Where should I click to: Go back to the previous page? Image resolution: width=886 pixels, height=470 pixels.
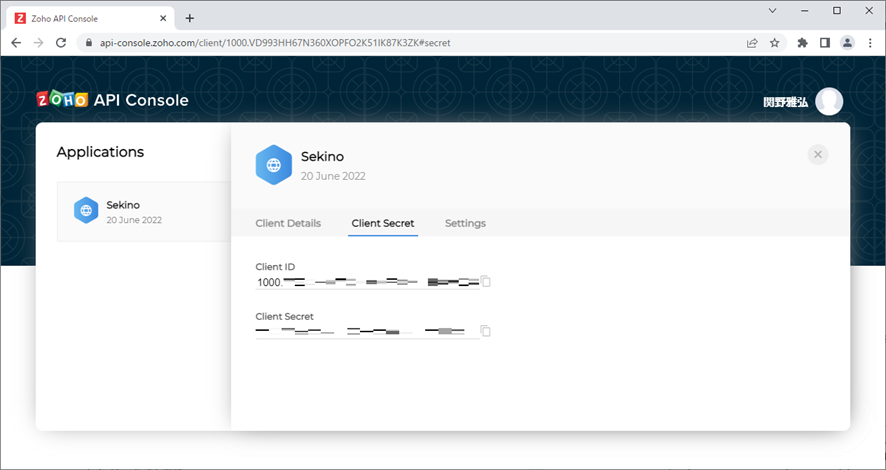point(16,43)
